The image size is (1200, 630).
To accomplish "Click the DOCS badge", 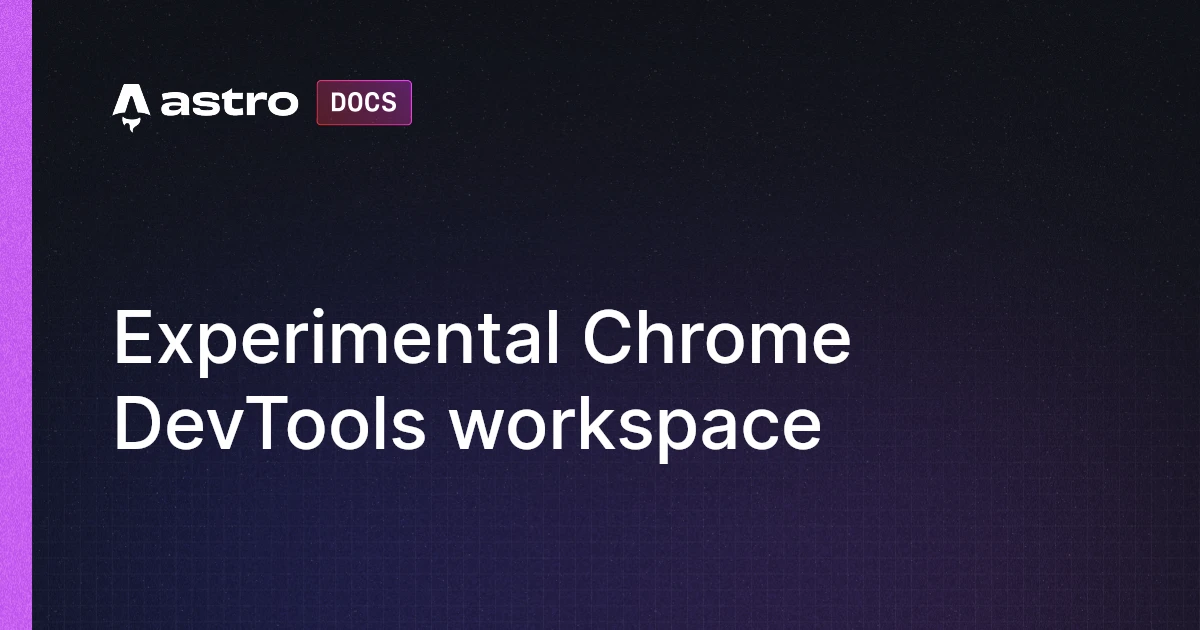I will coord(364,102).
